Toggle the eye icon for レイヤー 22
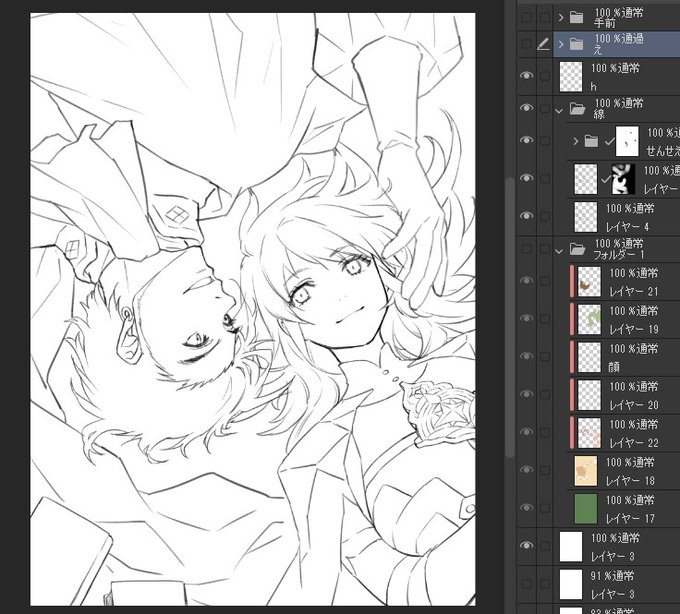Image resolution: width=680 pixels, height=614 pixels. coord(526,432)
